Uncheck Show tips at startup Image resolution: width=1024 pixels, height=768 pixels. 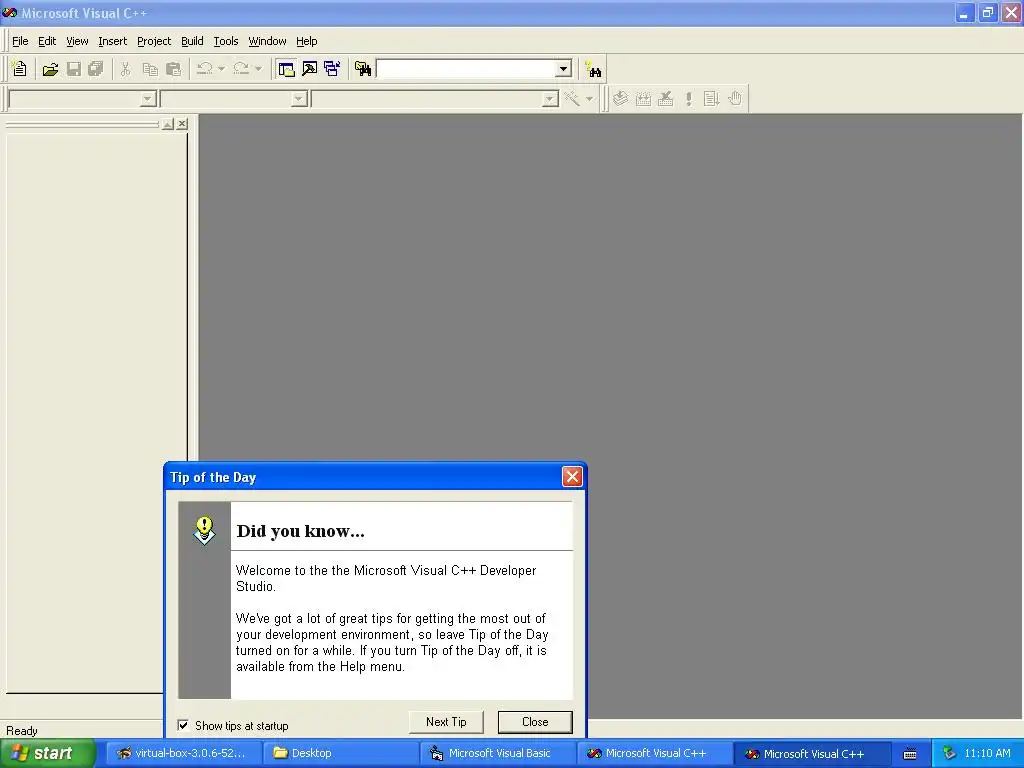click(184, 725)
